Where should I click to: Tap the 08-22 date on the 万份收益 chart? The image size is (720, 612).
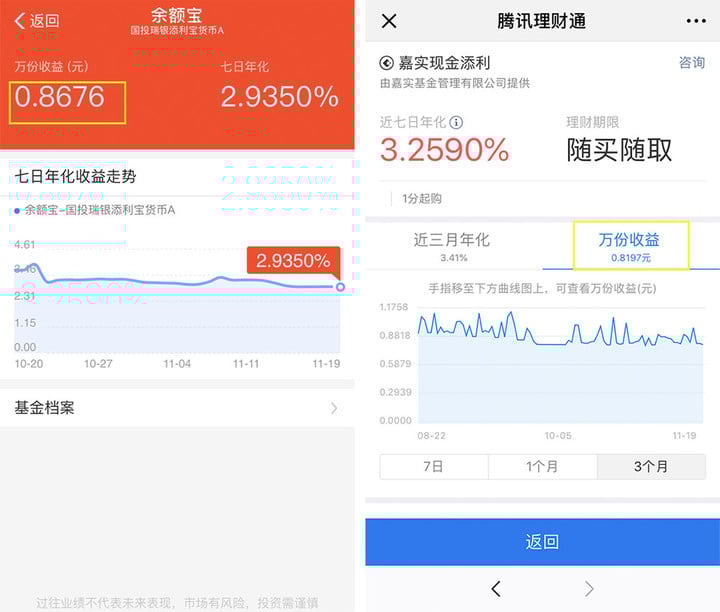(431, 436)
